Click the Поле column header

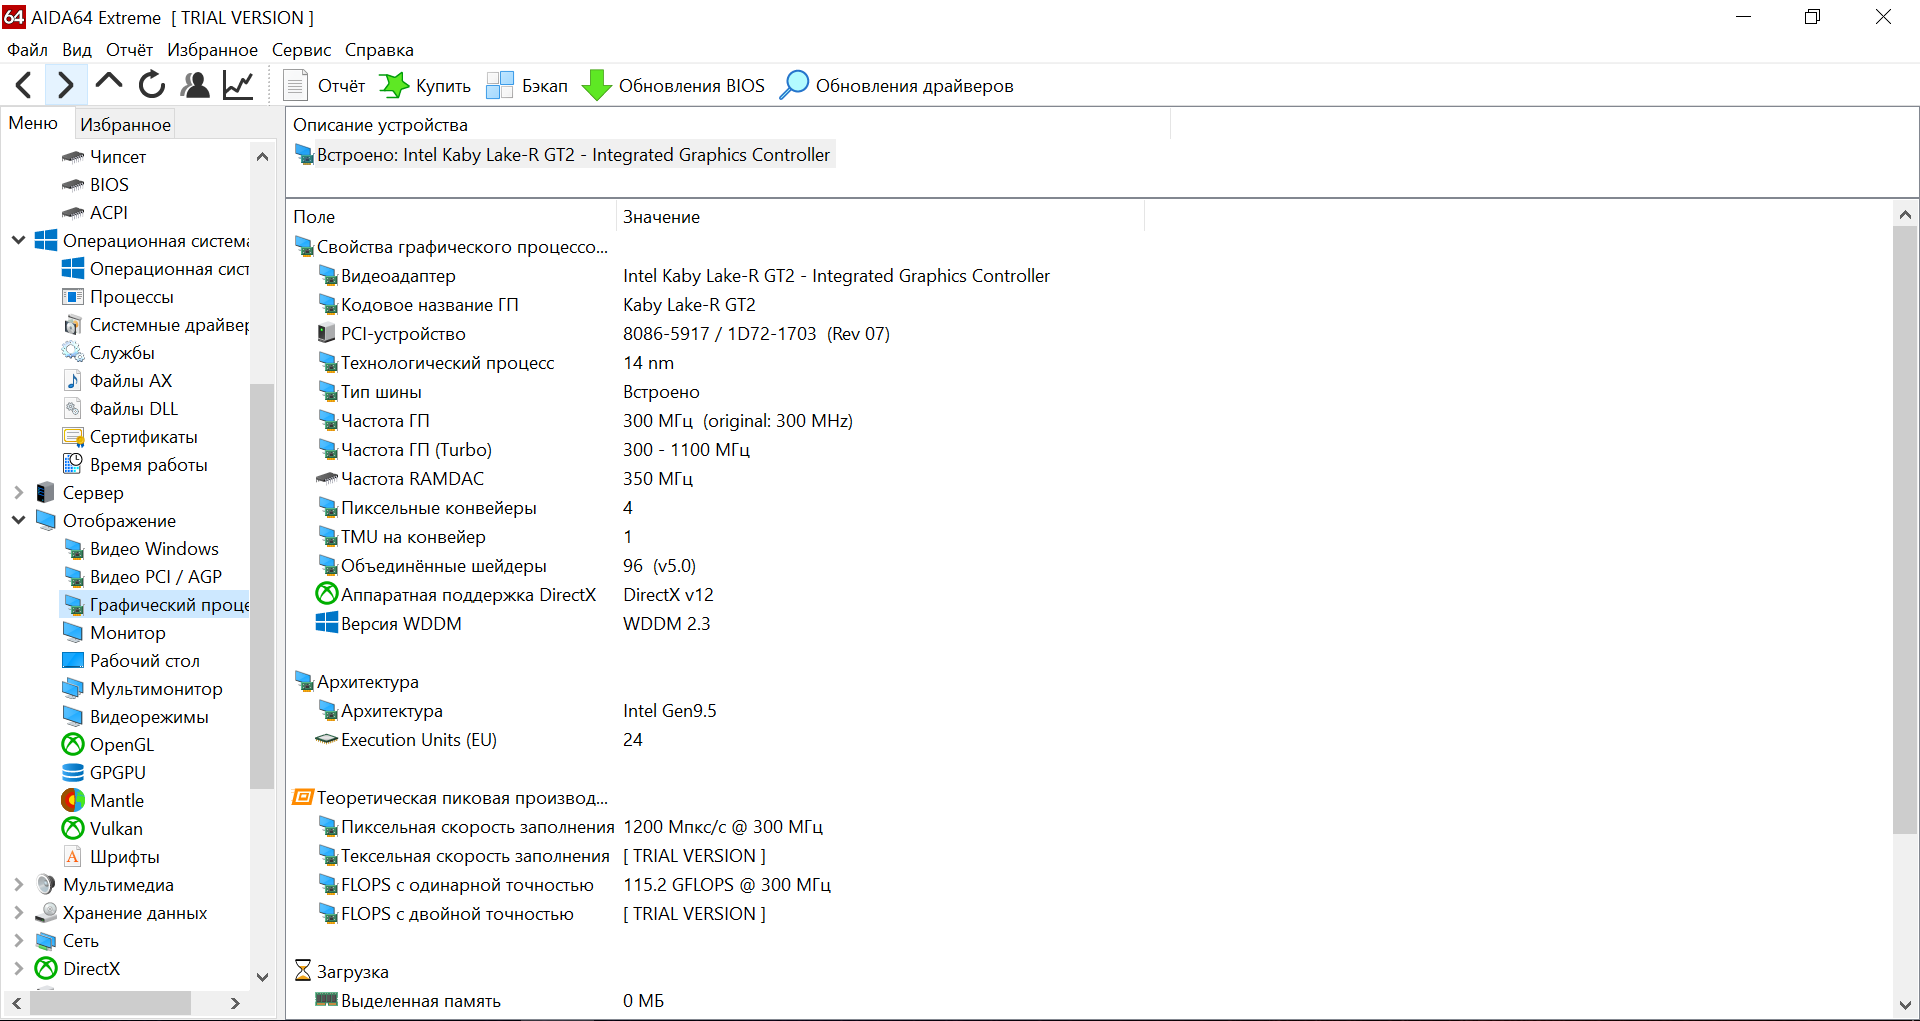(451, 217)
